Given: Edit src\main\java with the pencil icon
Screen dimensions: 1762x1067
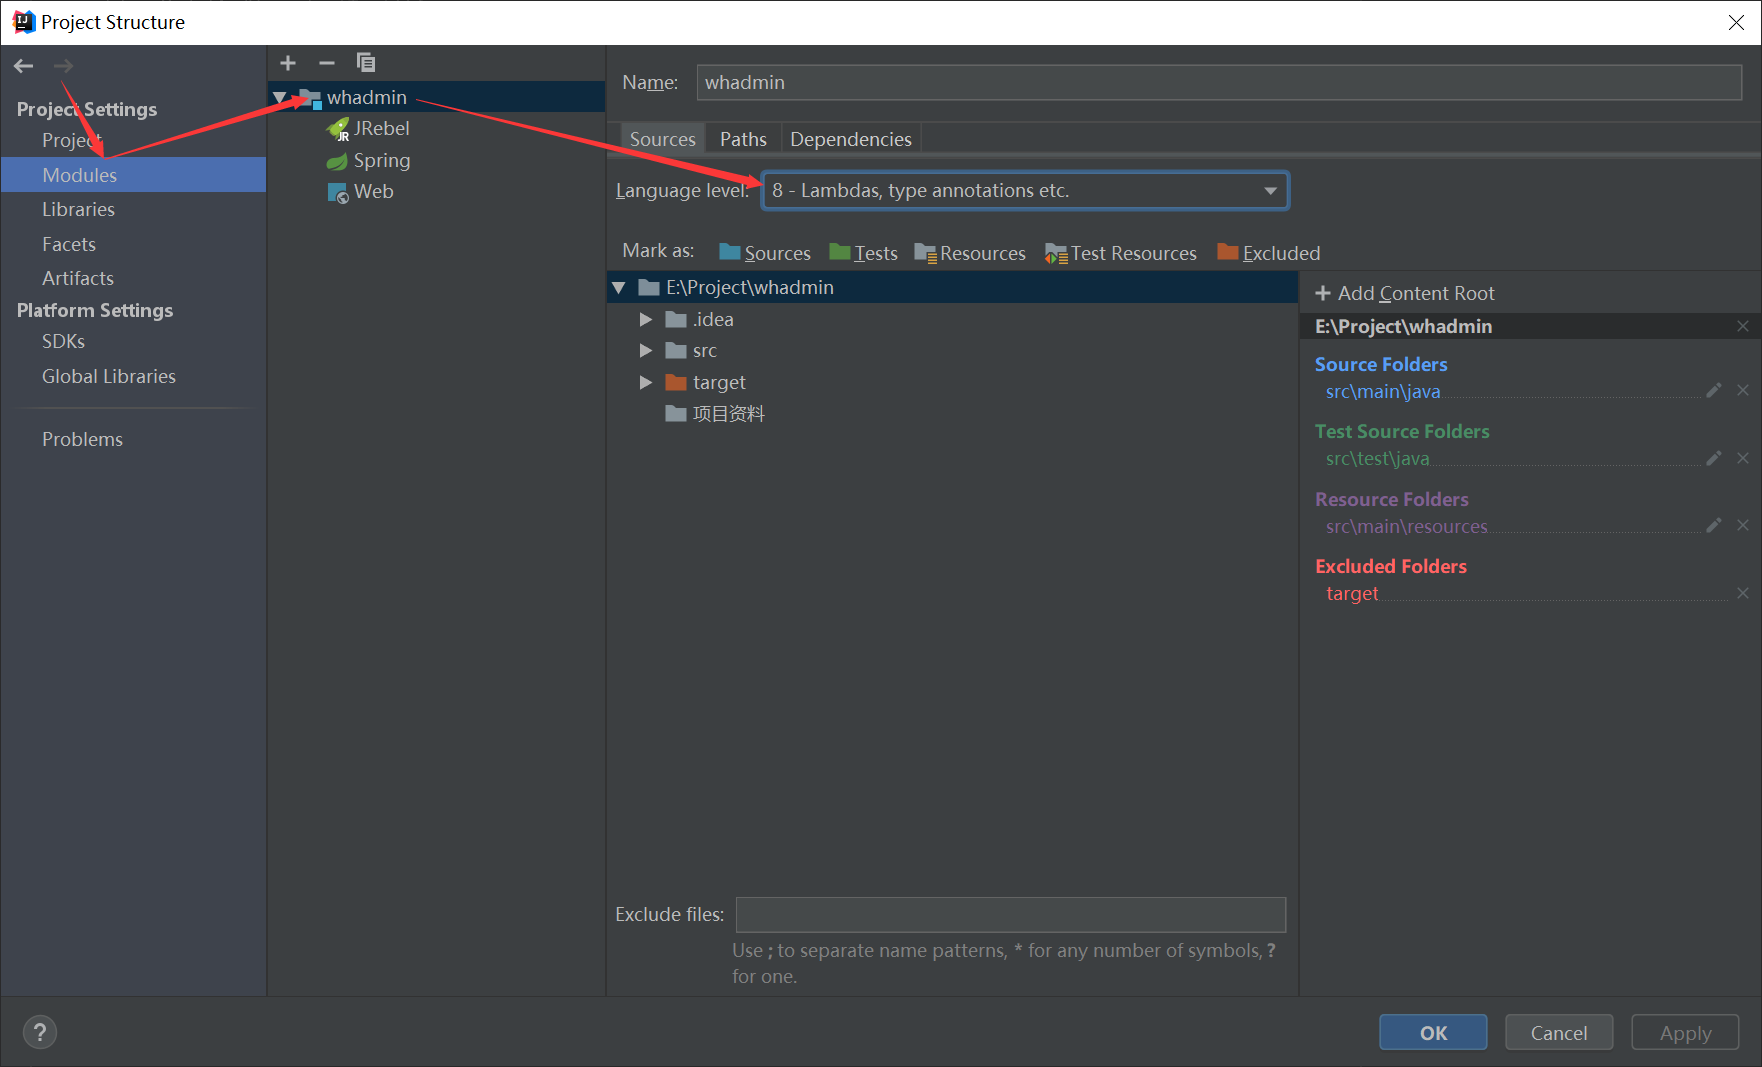Looking at the screenshot, I should click(x=1713, y=390).
